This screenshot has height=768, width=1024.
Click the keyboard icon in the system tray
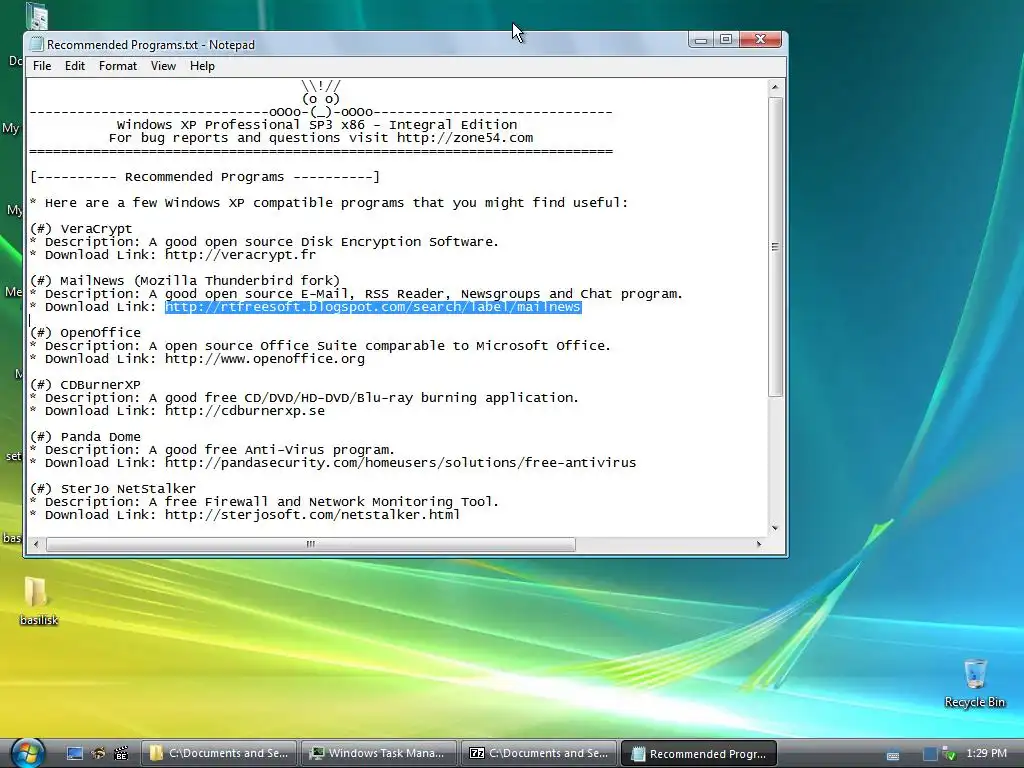click(893, 755)
